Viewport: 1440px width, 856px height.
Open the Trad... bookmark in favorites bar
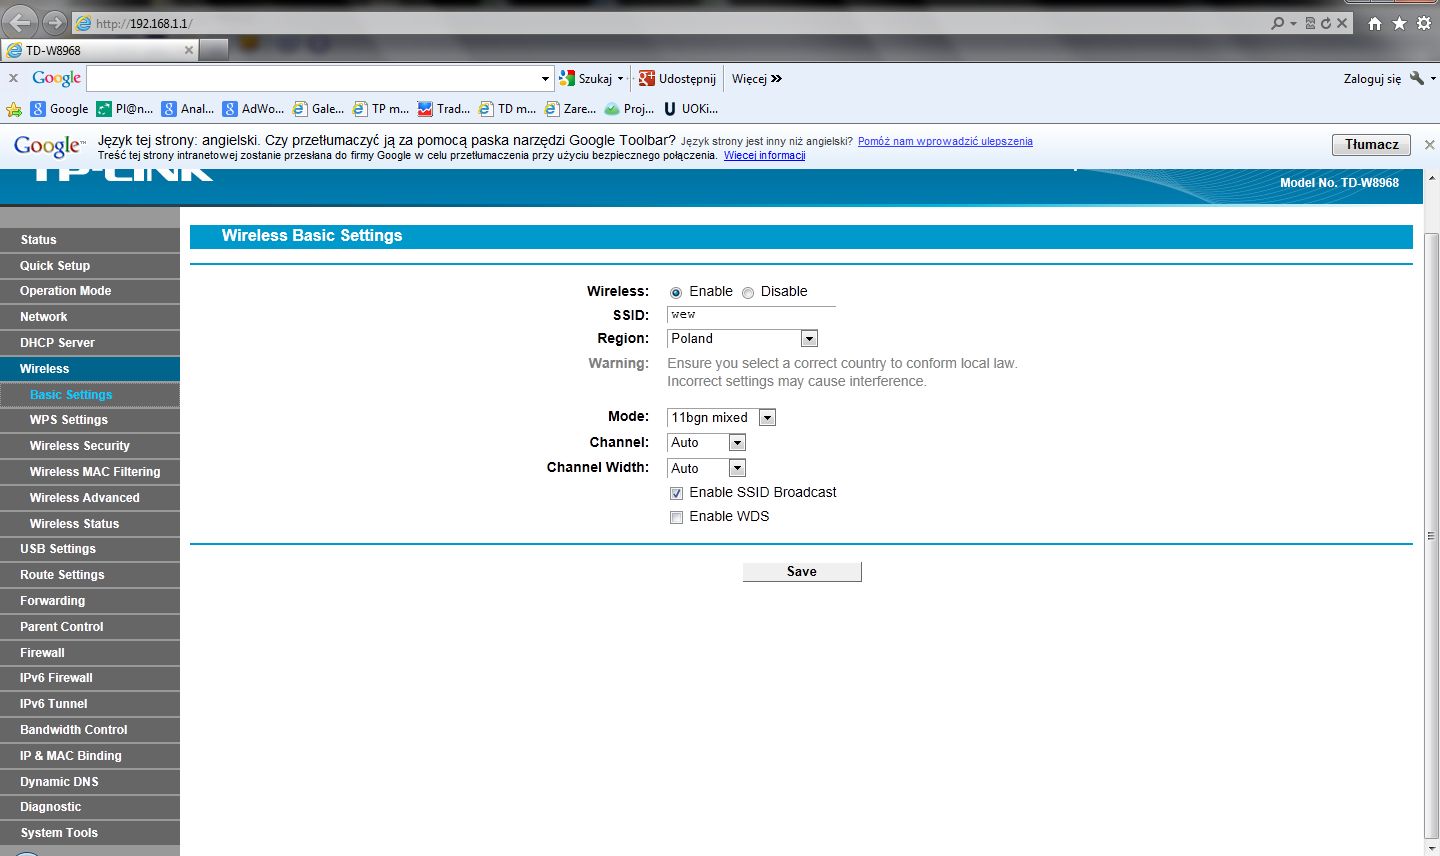point(444,109)
